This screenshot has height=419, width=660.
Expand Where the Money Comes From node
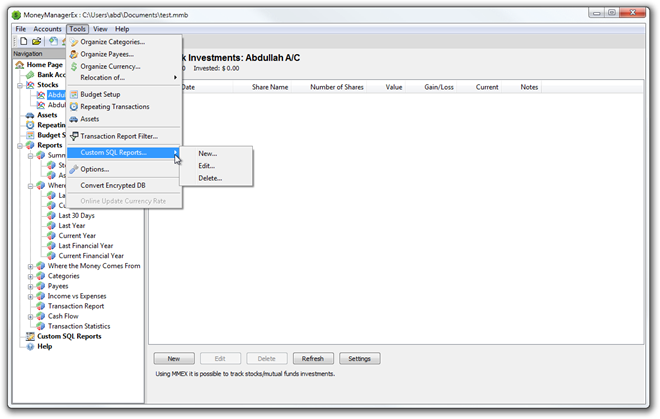30,267
